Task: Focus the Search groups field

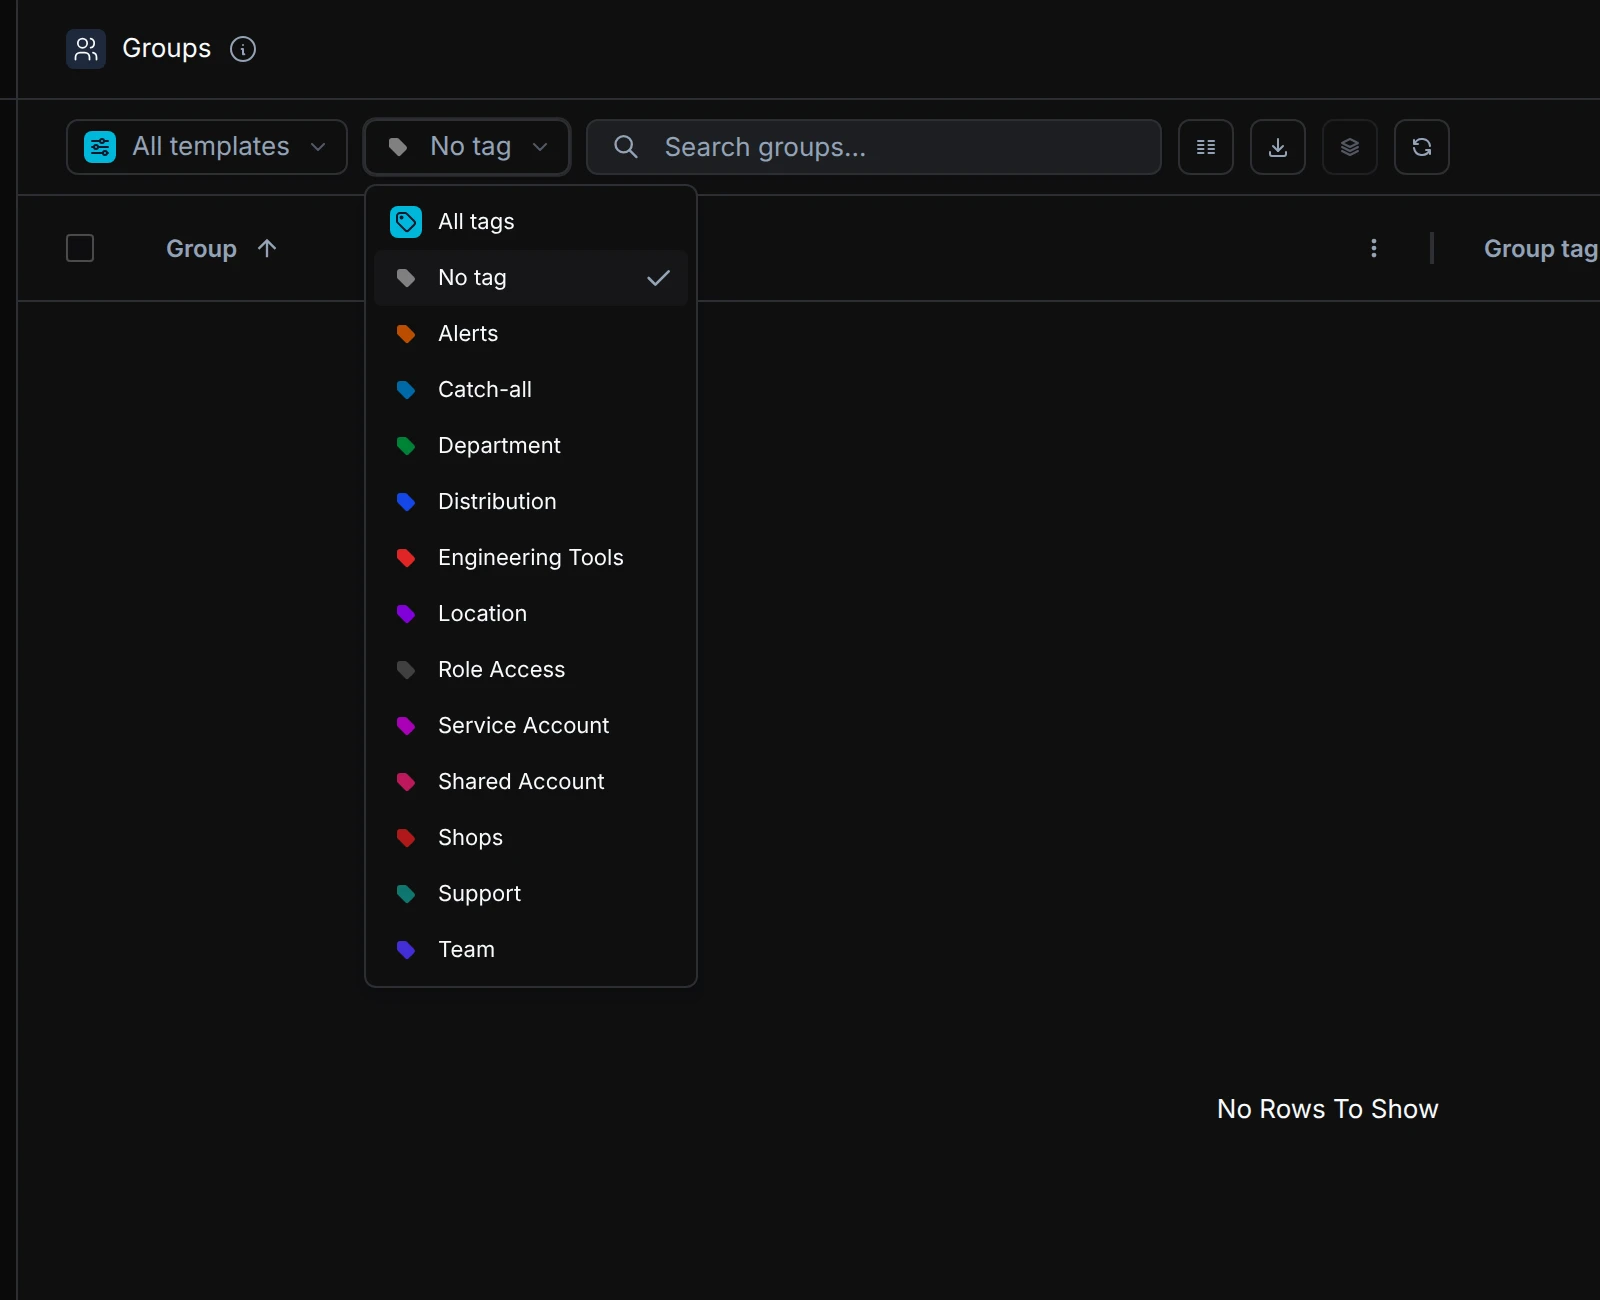Action: click(874, 147)
